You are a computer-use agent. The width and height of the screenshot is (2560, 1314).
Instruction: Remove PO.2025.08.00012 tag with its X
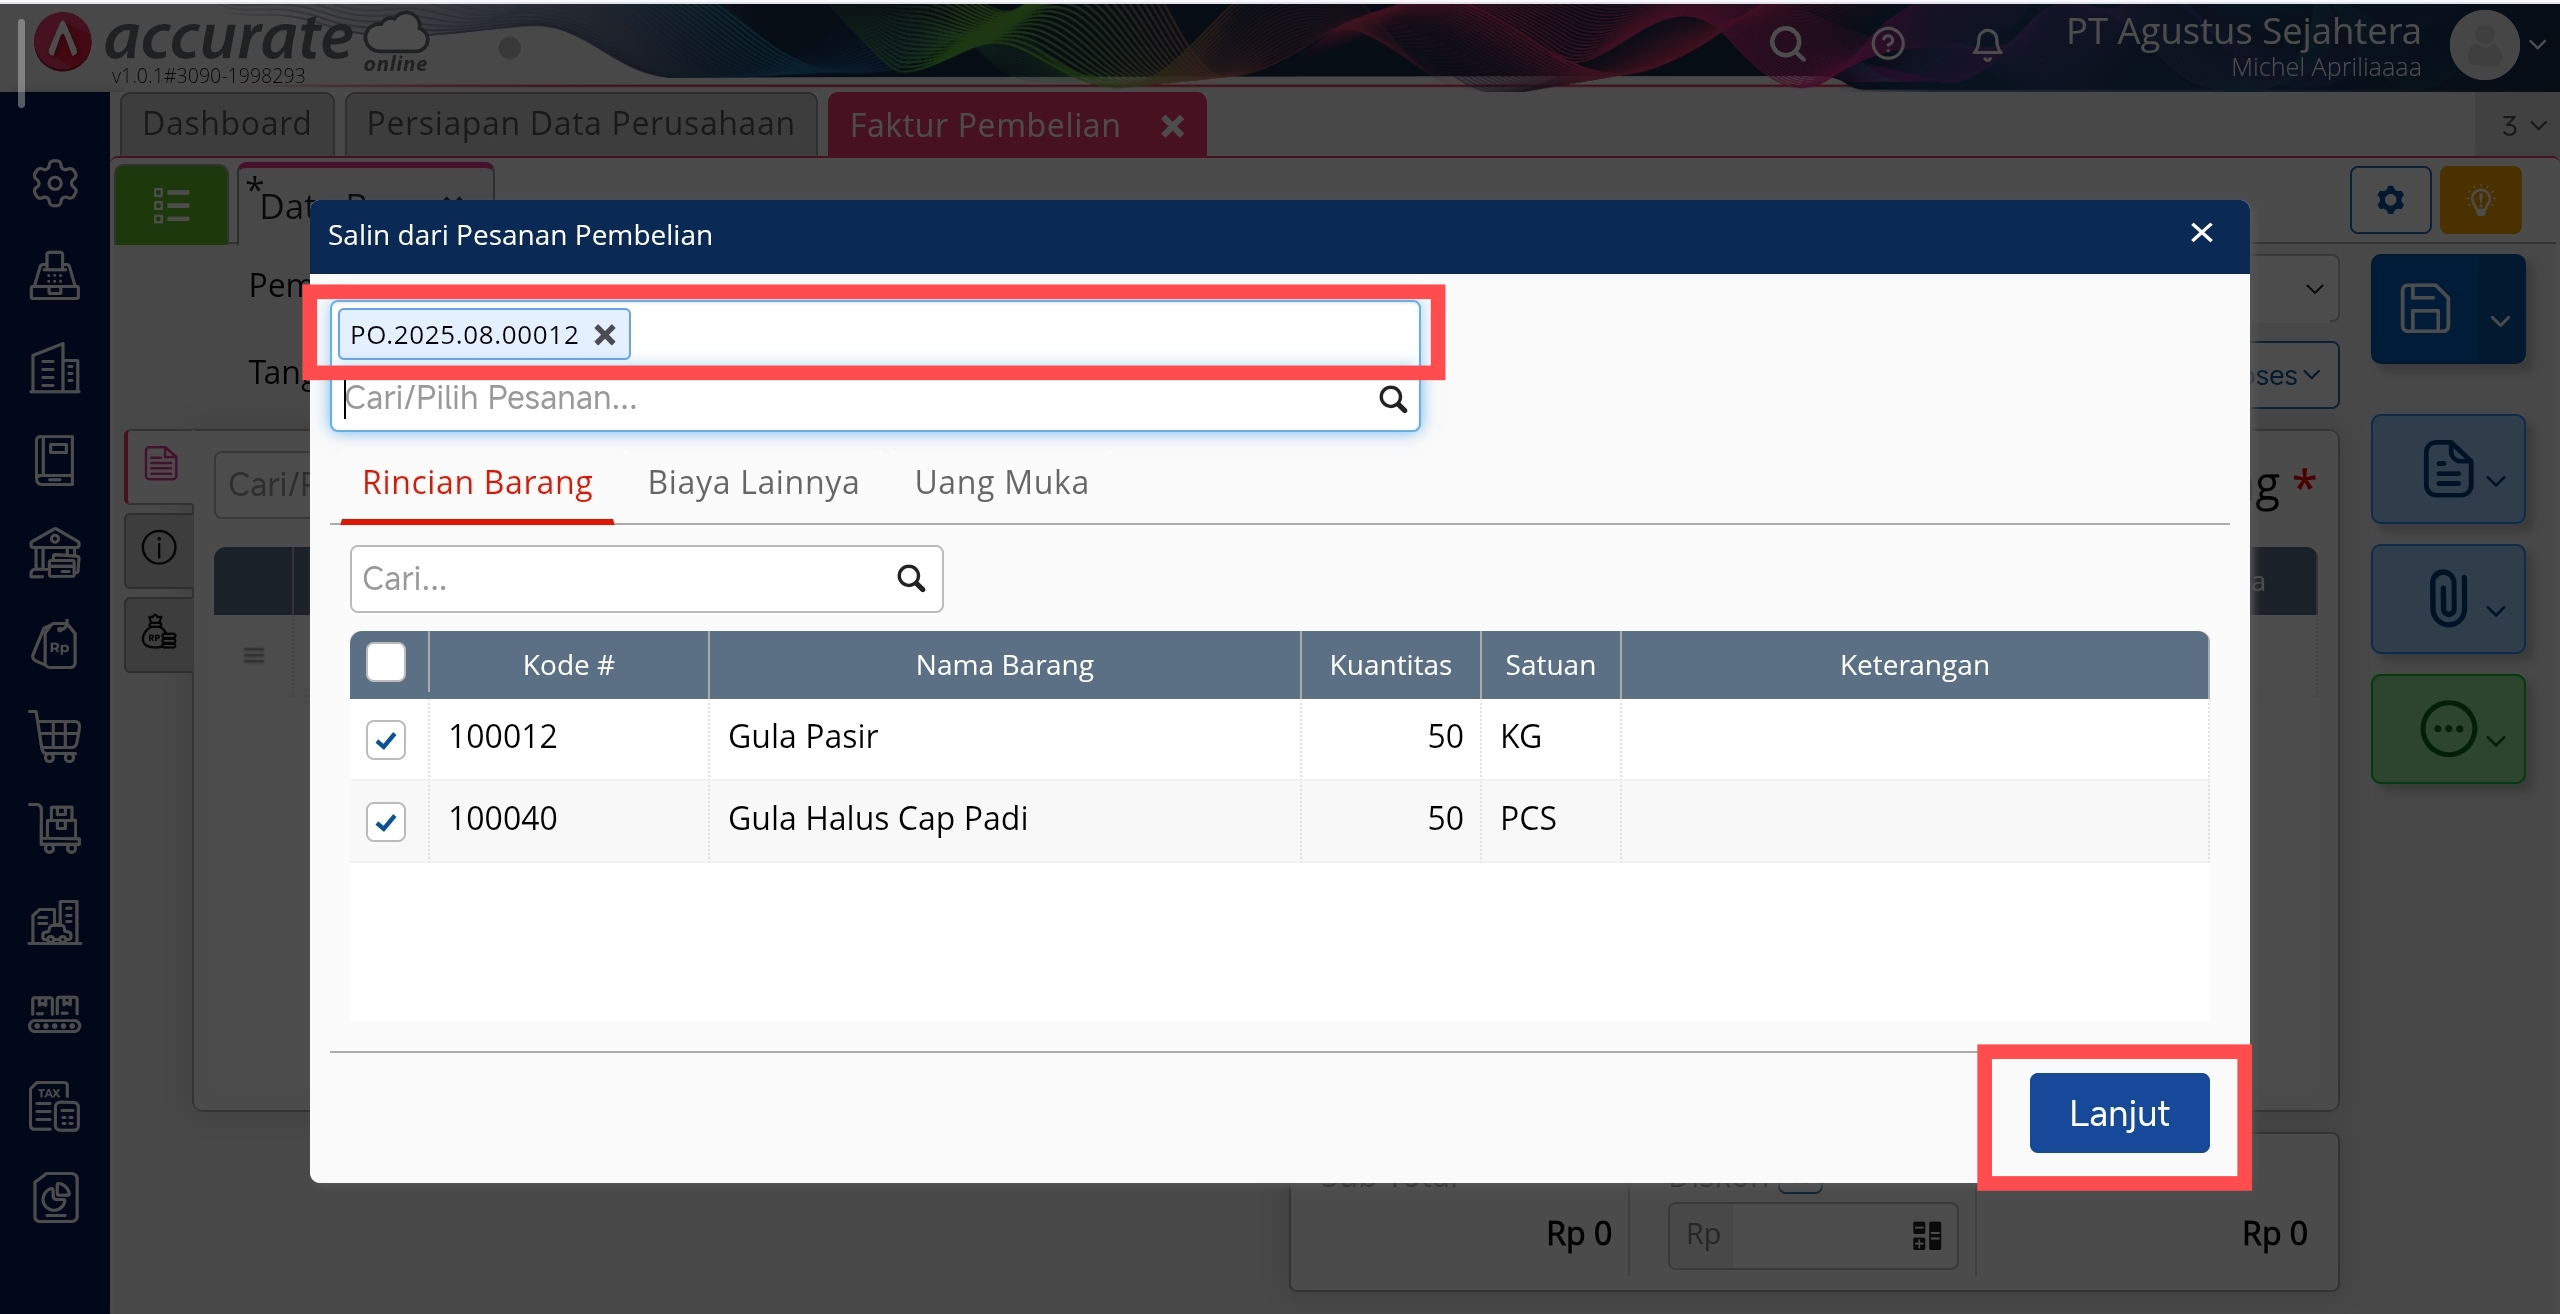605,335
